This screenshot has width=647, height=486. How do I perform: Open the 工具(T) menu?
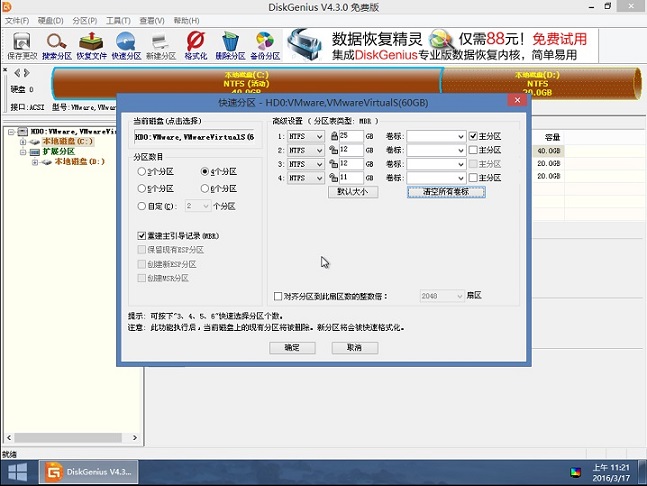(x=118, y=21)
